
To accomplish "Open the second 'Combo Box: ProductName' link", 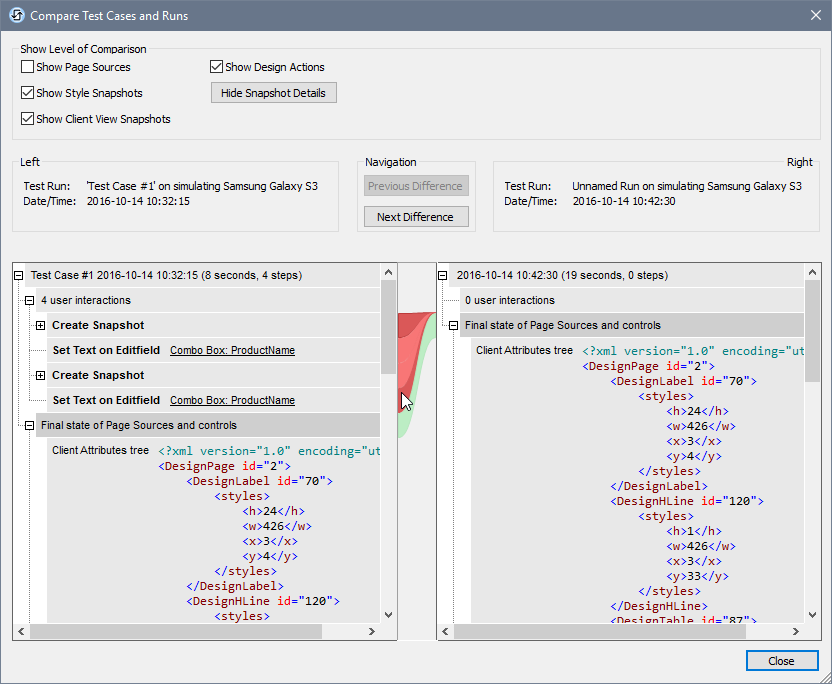I will tap(232, 400).
